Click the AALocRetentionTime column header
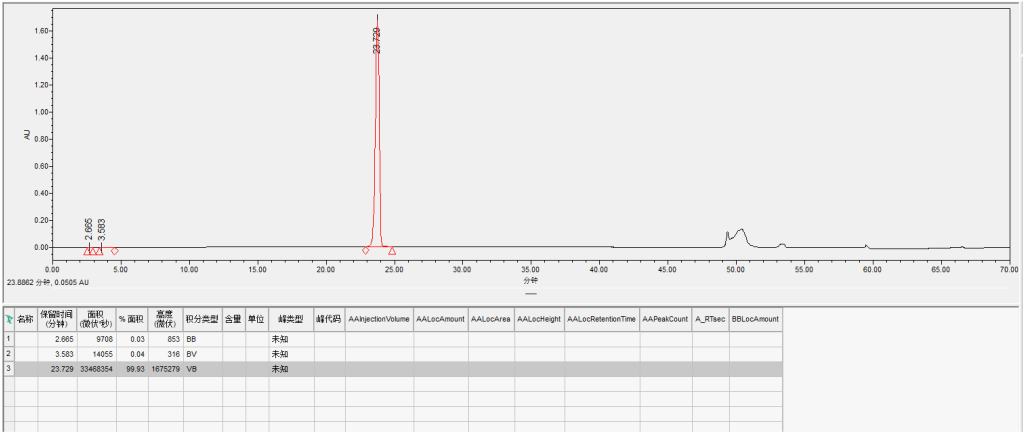The width and height of the screenshot is (1024, 433). pos(601,319)
